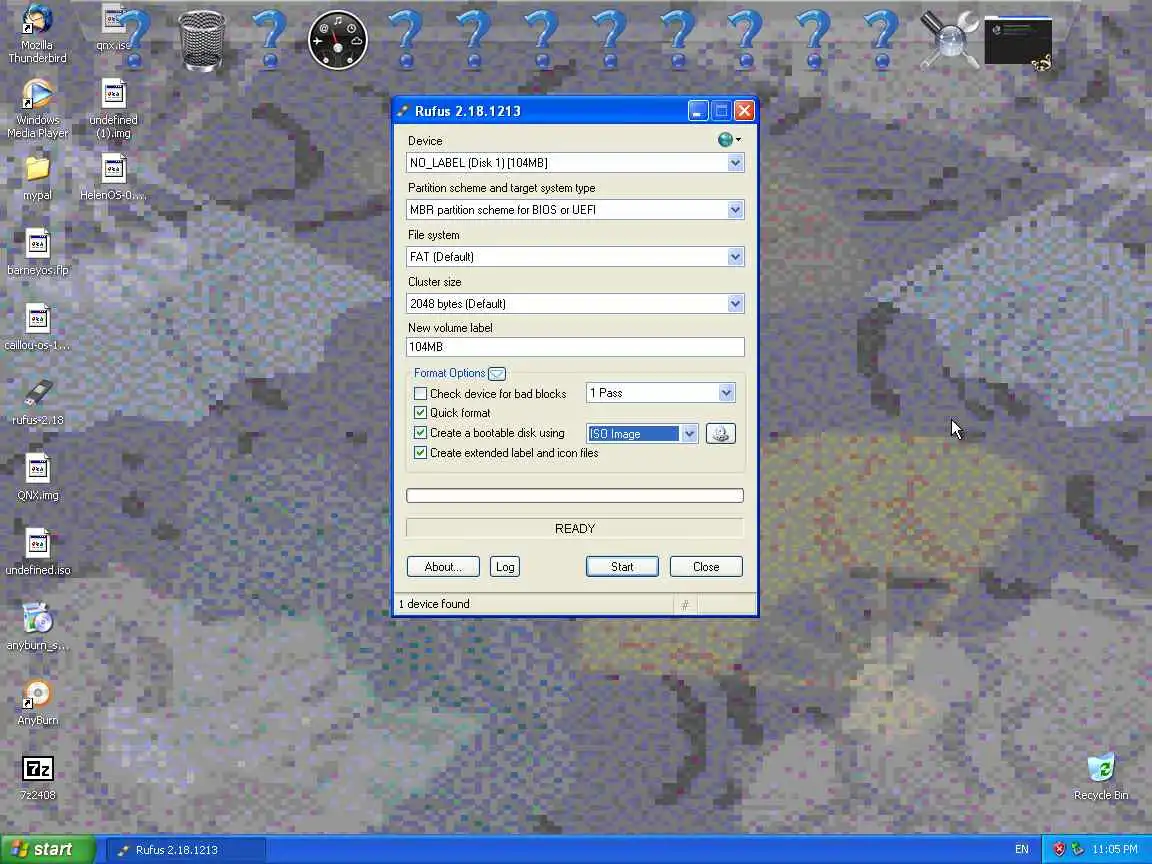Click the red security shield tray icon

[1059, 849]
